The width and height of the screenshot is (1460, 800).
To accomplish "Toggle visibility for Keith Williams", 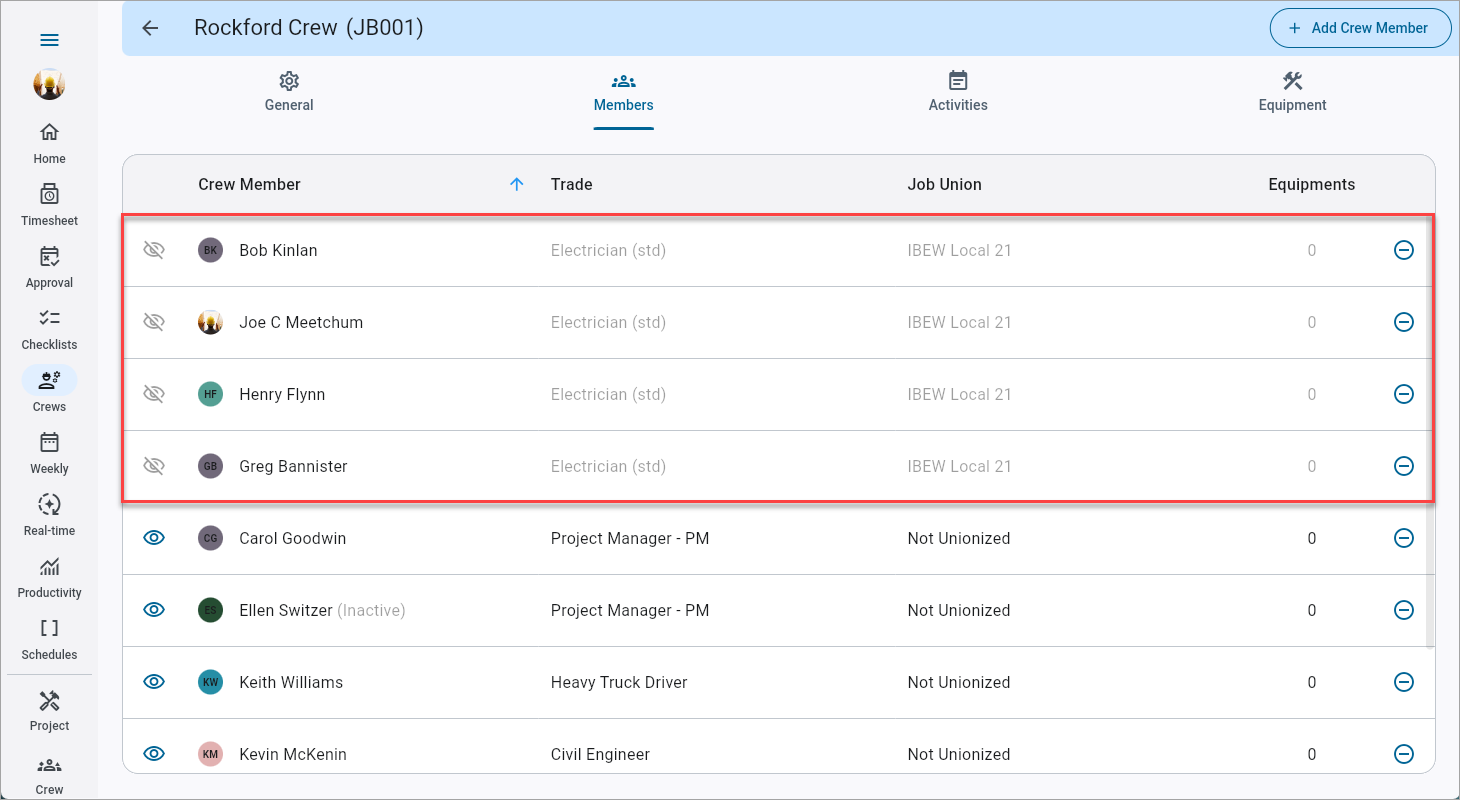I will [x=153, y=682].
